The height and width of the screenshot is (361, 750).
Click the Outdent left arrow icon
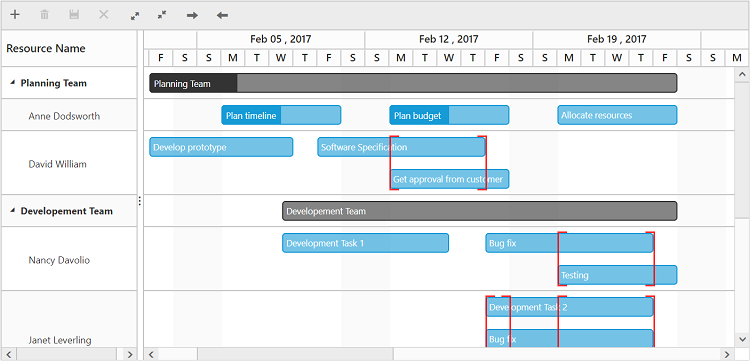(222, 15)
